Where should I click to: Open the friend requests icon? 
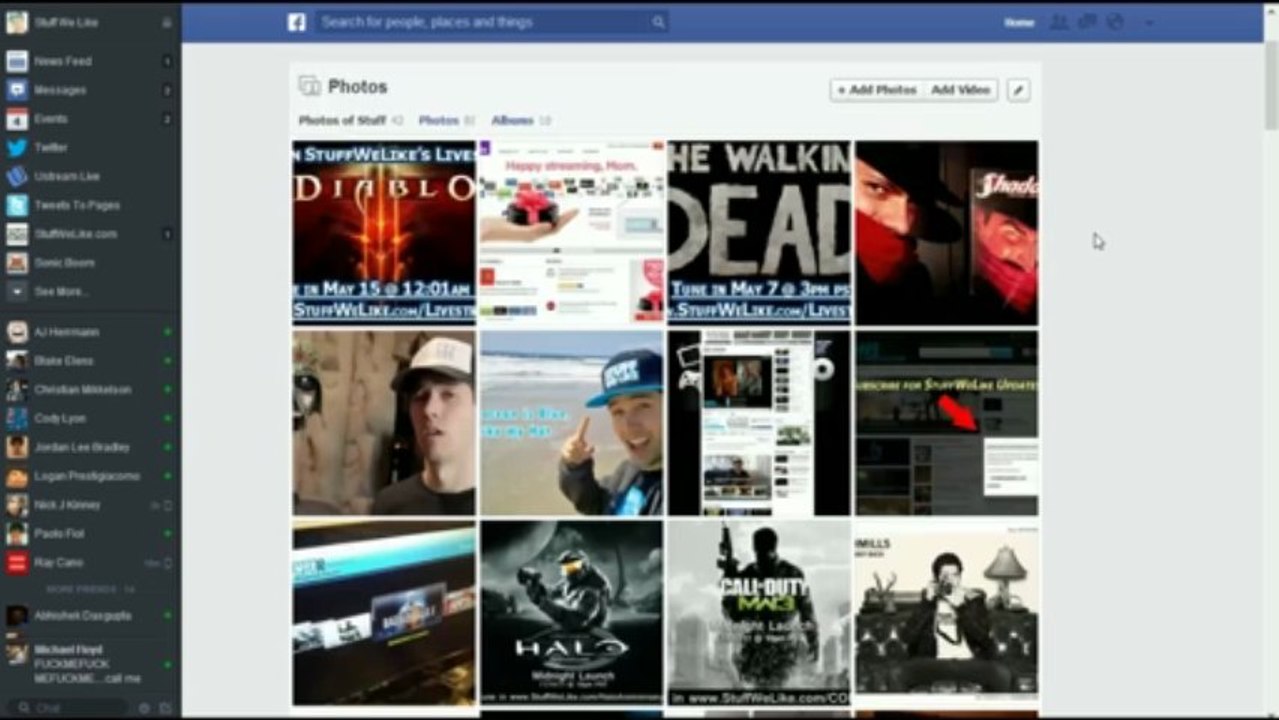1058,22
